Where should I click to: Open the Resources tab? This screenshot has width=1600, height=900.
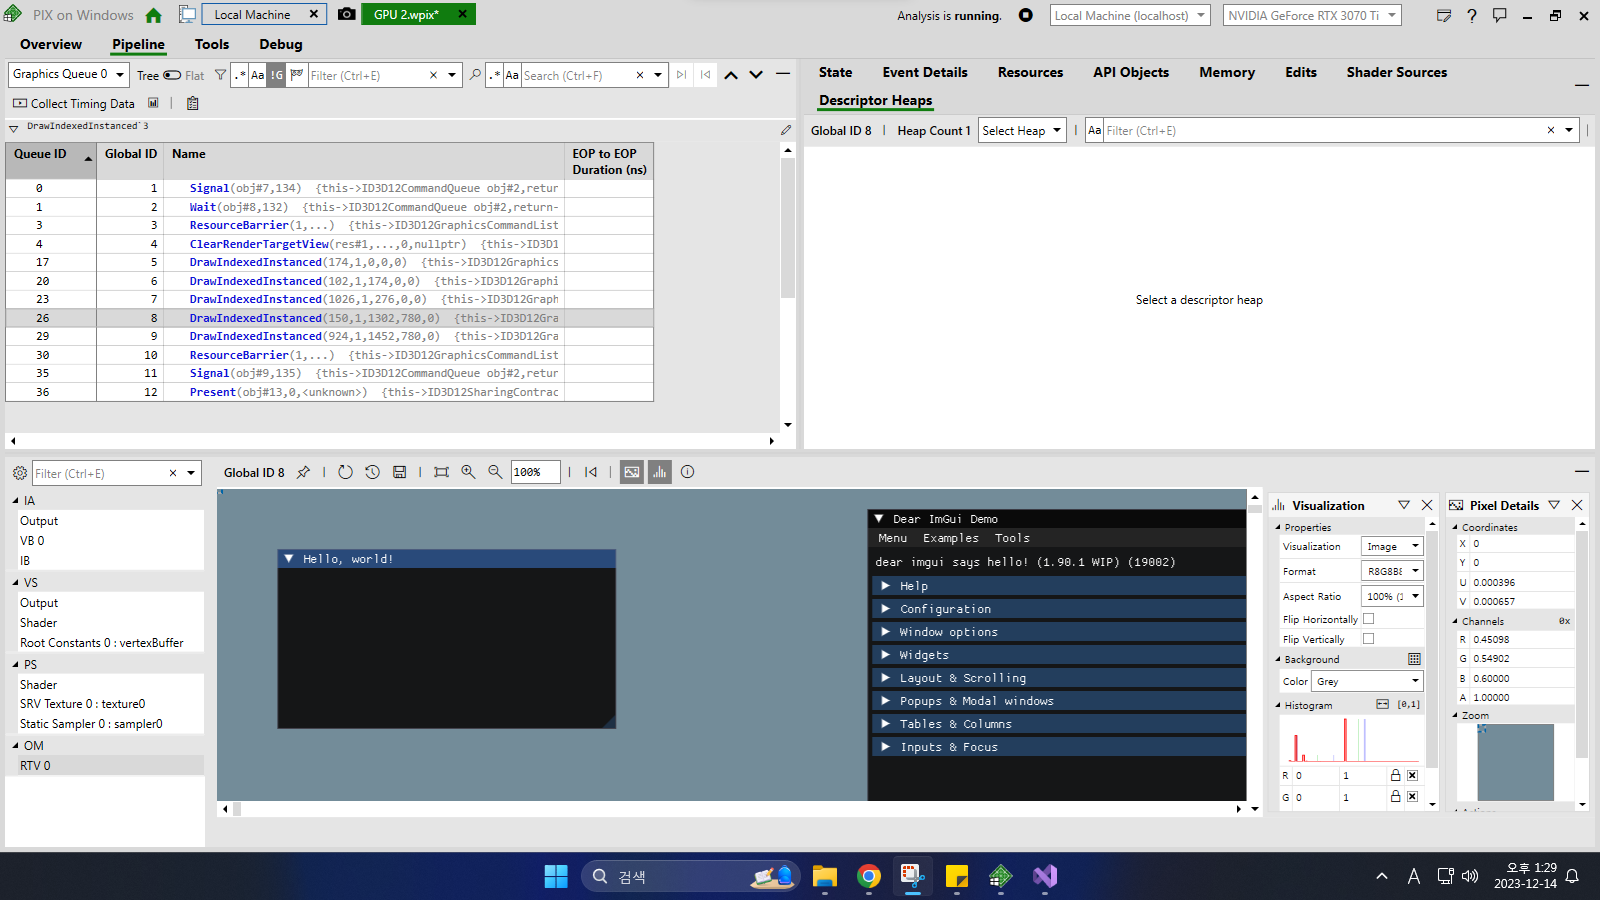coord(1030,72)
